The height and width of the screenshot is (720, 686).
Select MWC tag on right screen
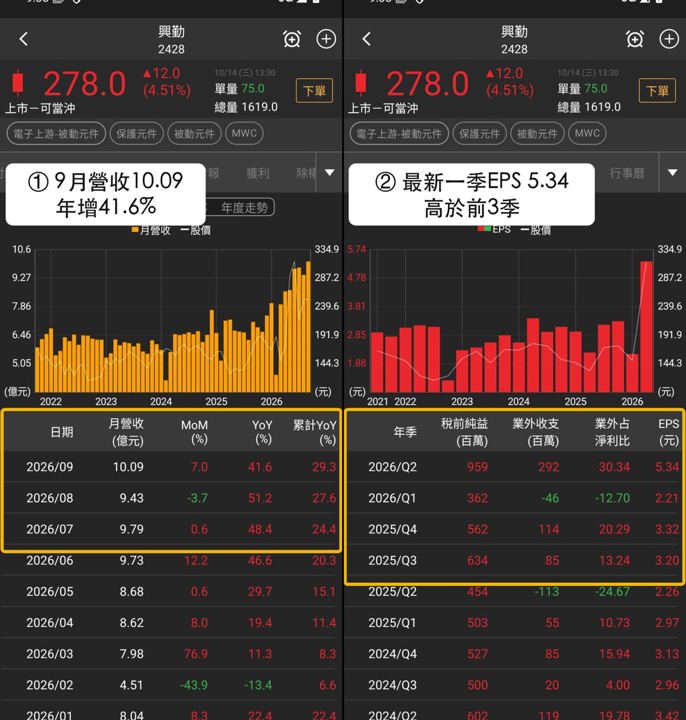coord(587,134)
